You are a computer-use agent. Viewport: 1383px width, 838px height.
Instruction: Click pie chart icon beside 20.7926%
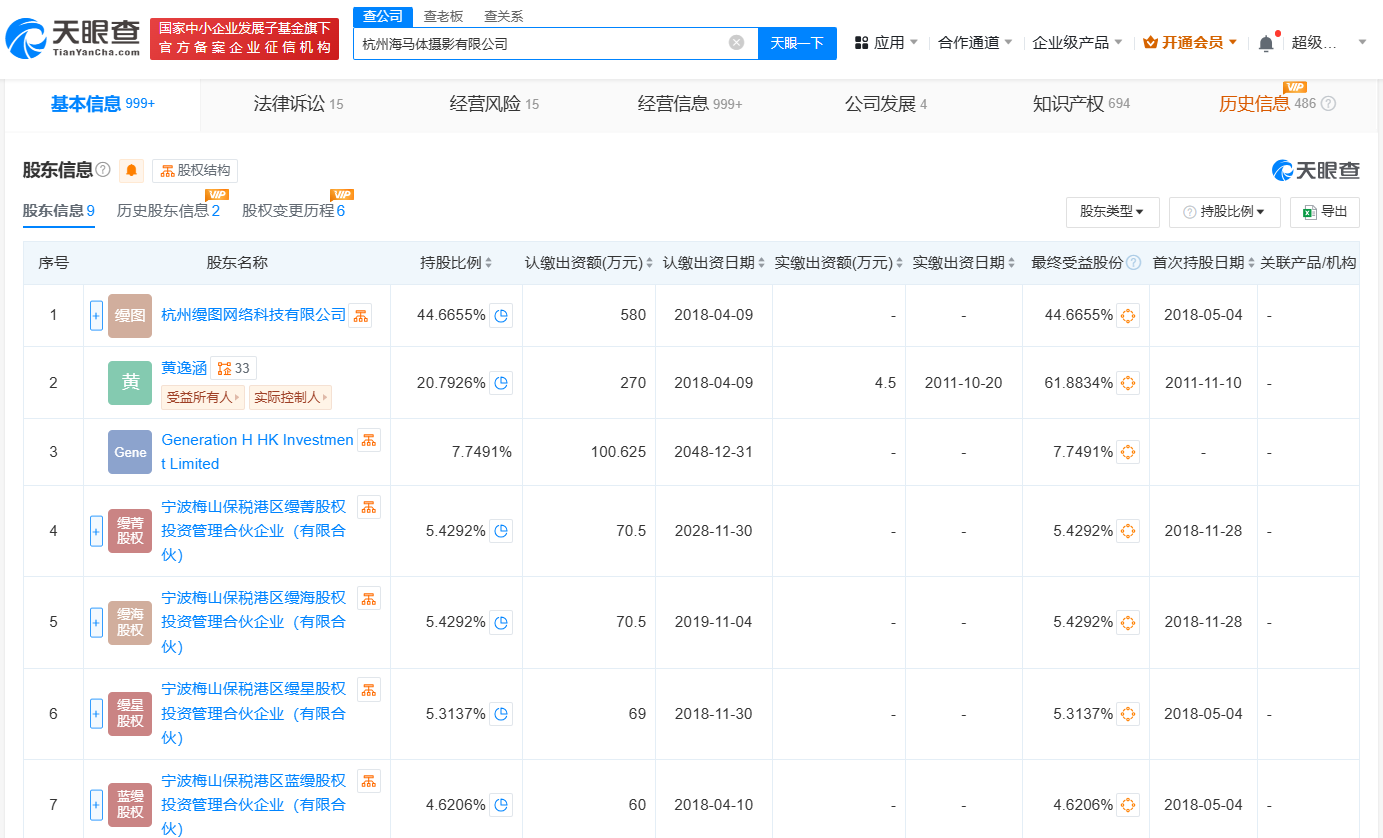502,383
